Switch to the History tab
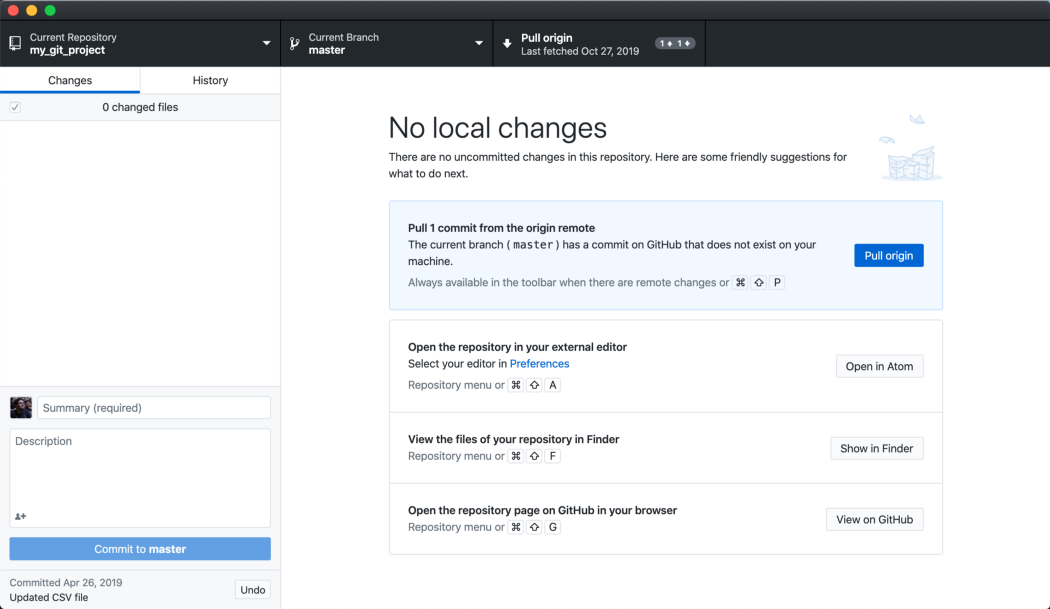Image resolution: width=1050 pixels, height=609 pixels. 210,80
